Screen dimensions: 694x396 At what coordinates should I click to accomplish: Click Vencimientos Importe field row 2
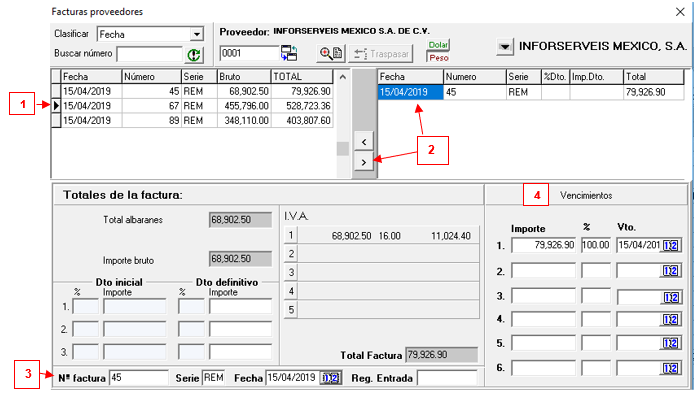click(x=544, y=270)
